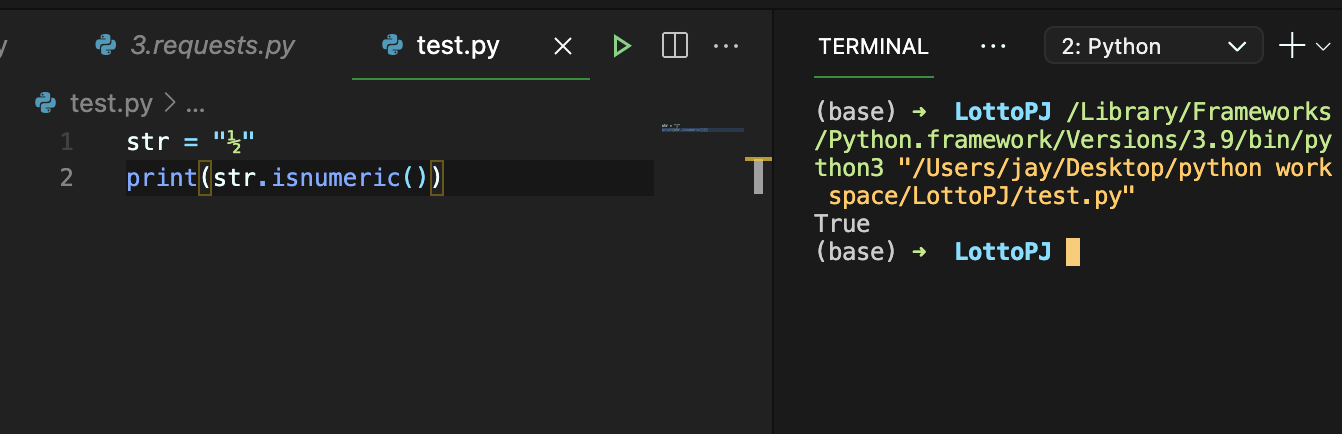Click the terminal prompt cursor
1342x434 pixels.
tap(1072, 252)
